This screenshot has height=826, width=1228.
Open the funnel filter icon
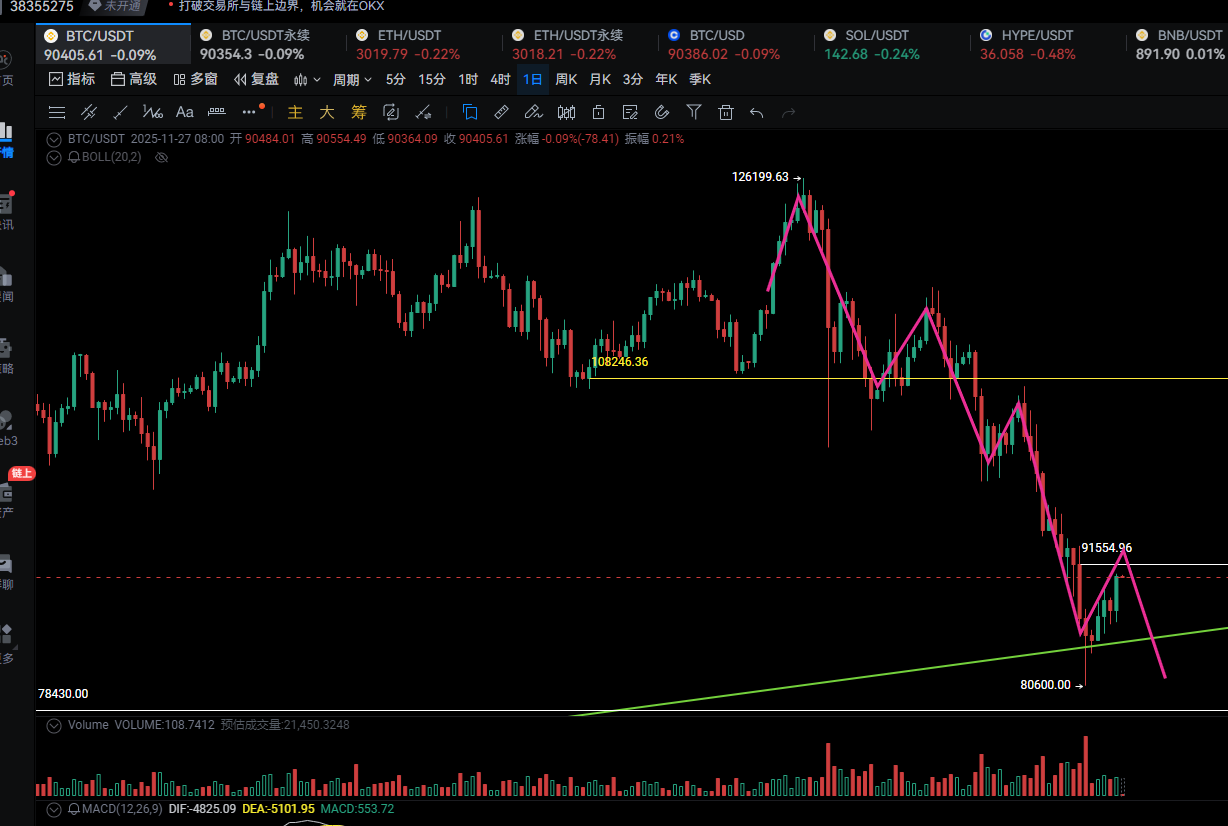[694, 112]
